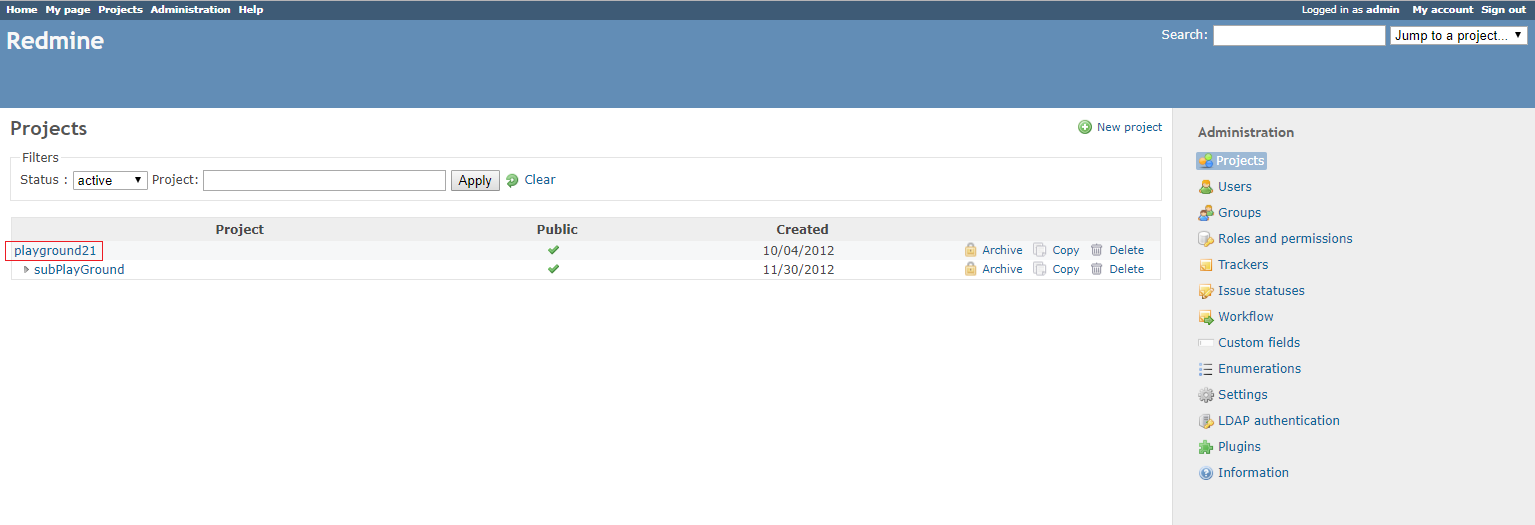Click the Plugins puzzle piece icon
Viewport: 1535px width, 525px height.
click(1206, 447)
